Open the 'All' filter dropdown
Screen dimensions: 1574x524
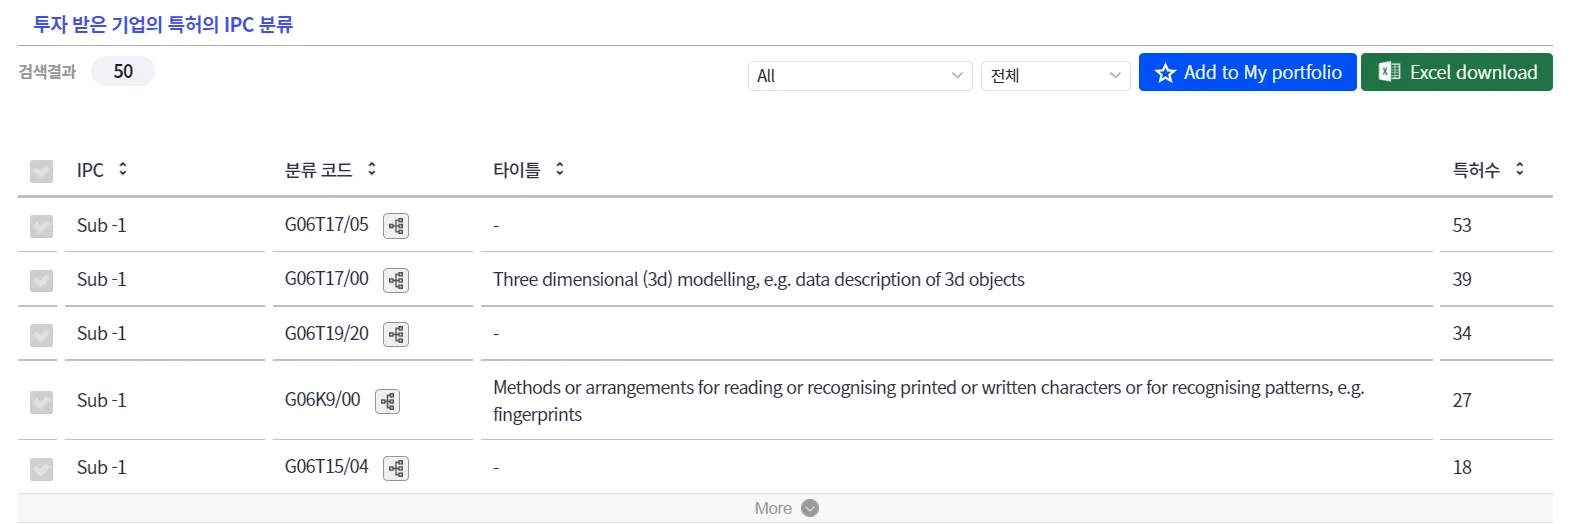pos(859,76)
